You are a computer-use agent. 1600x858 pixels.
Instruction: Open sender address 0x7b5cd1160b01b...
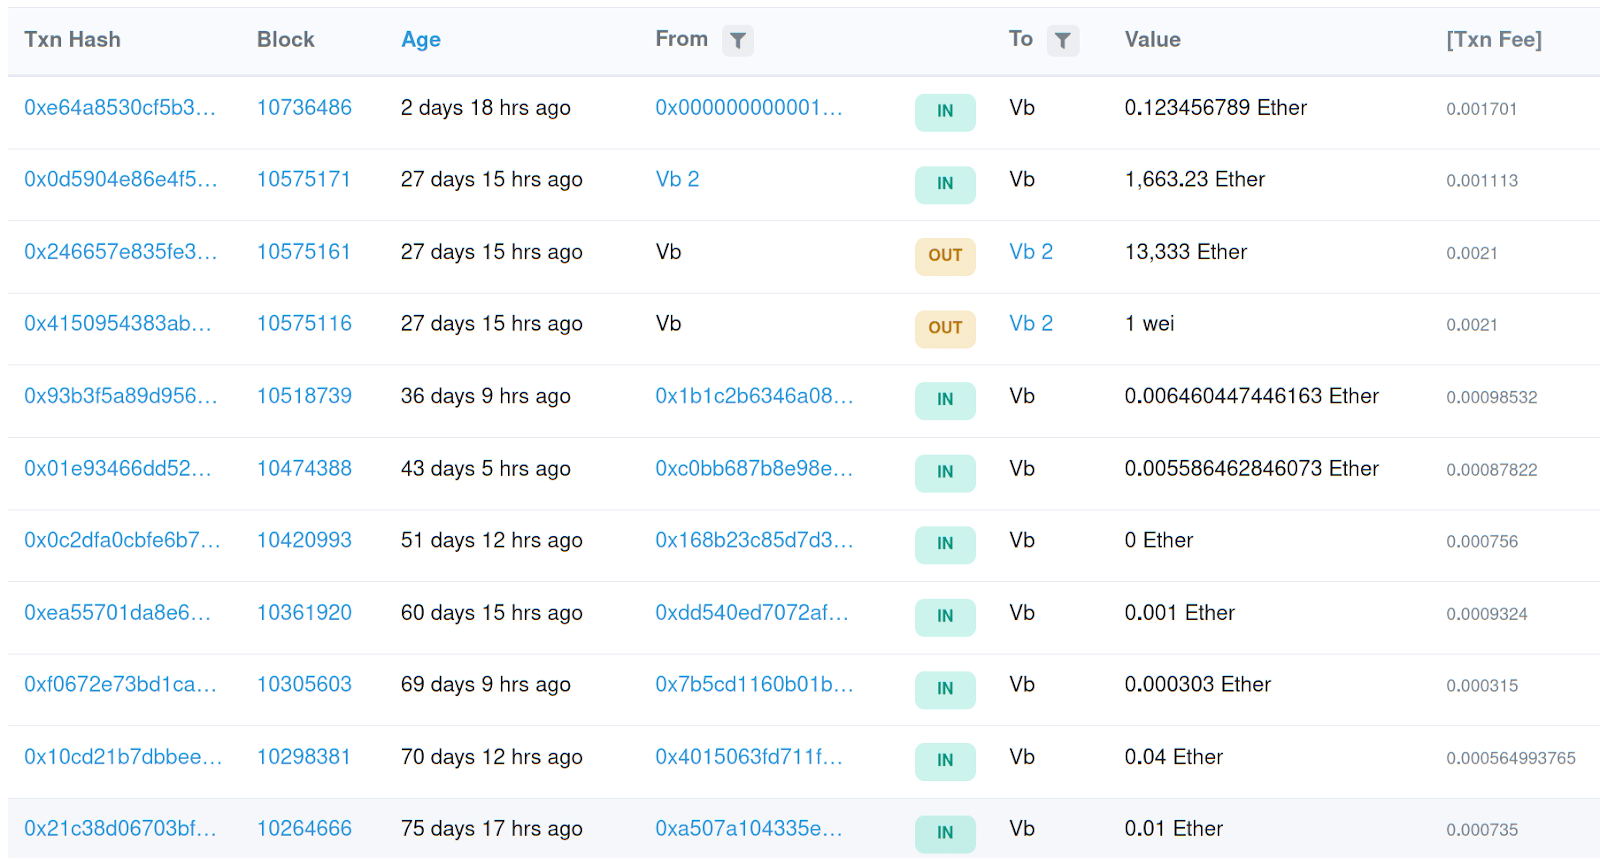[x=754, y=685]
